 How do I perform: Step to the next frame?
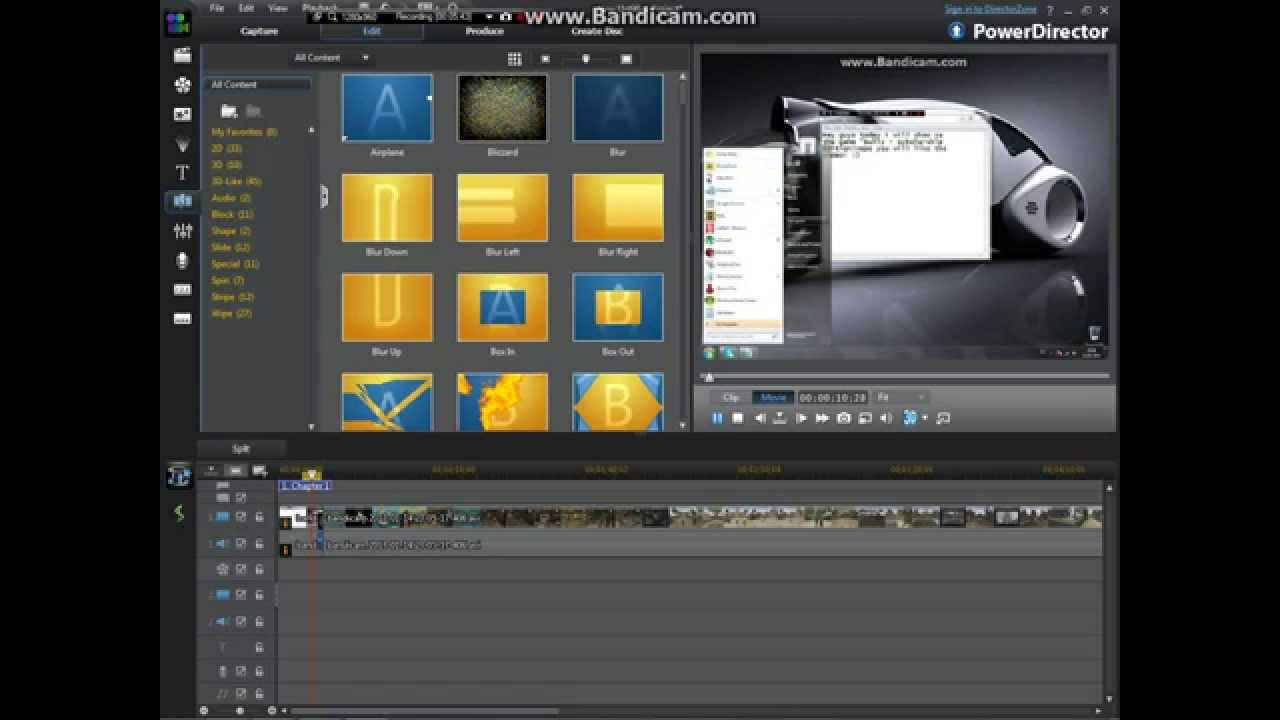pos(801,418)
